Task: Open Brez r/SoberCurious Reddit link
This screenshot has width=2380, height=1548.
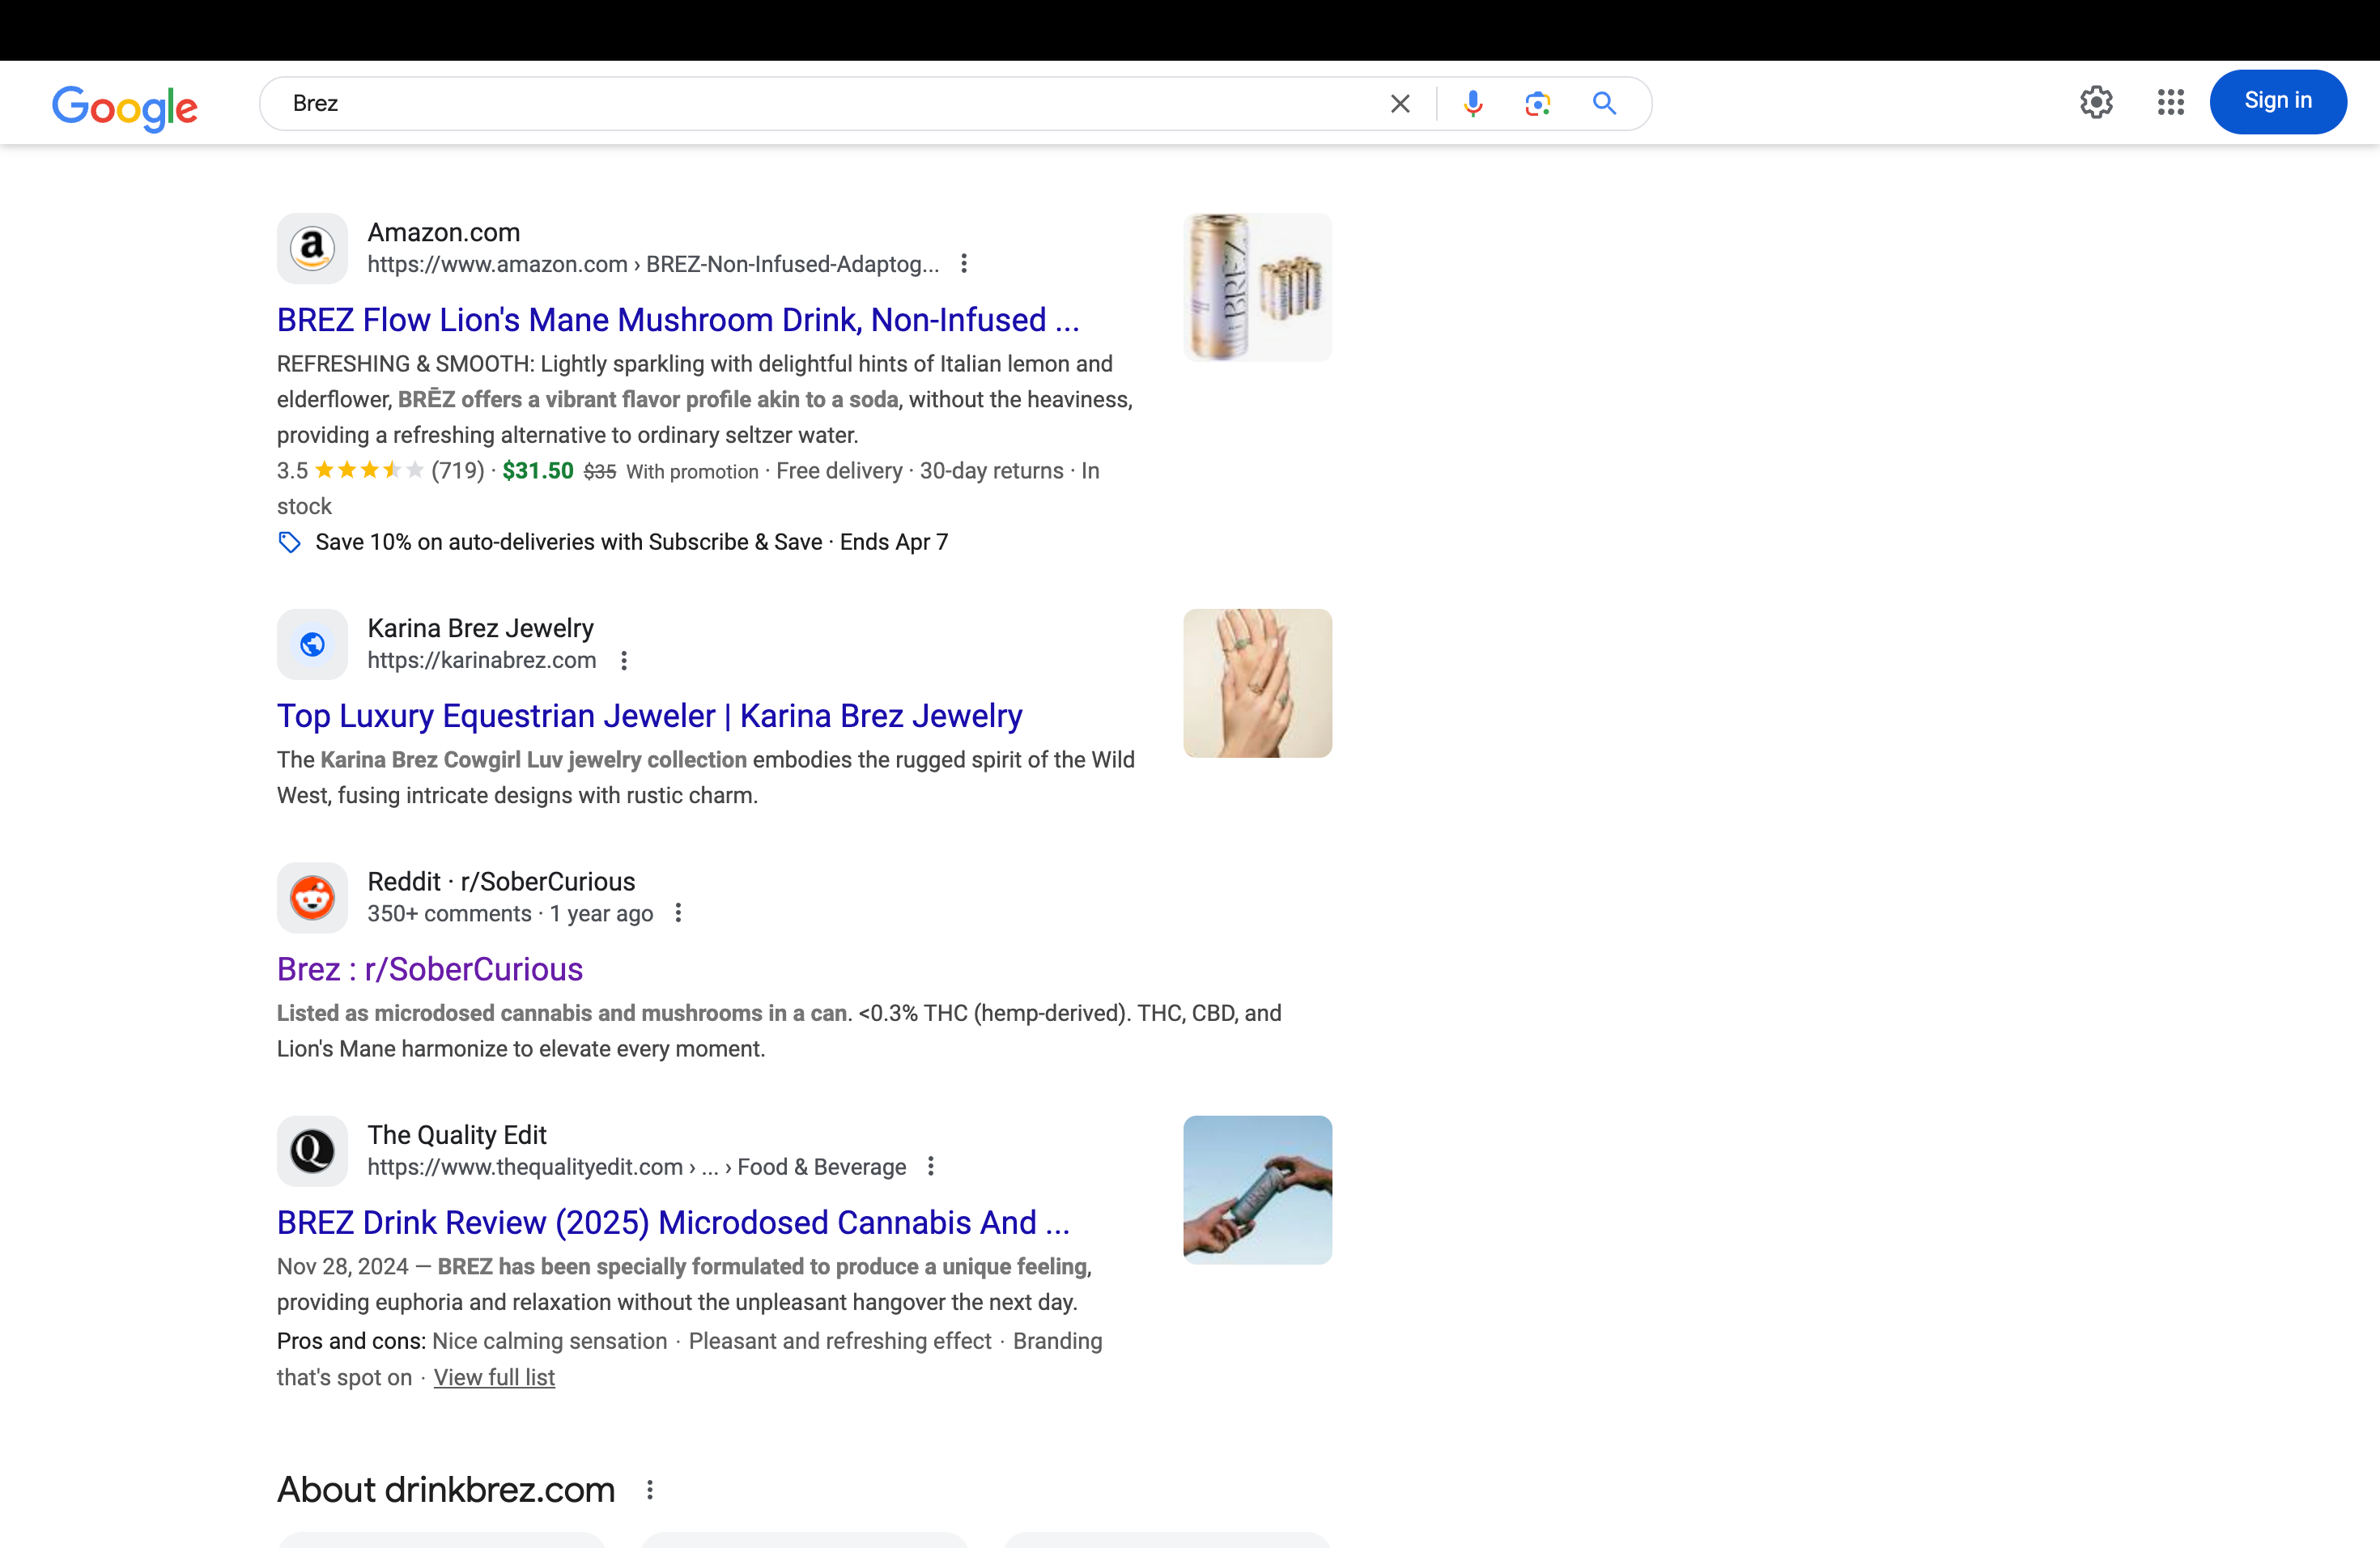Action: pos(430,969)
